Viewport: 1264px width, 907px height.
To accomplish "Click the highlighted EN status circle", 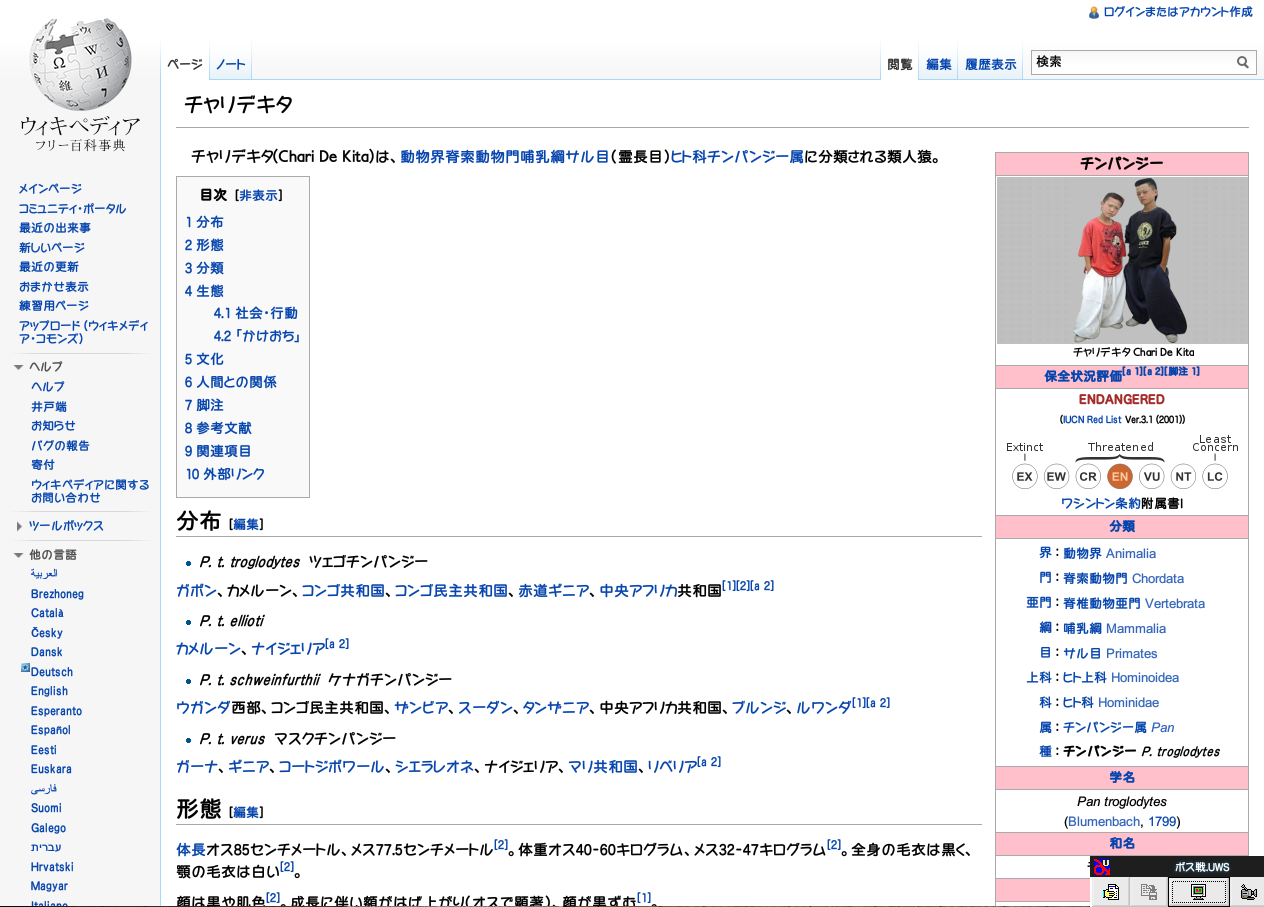I will pyautogui.click(x=1120, y=477).
